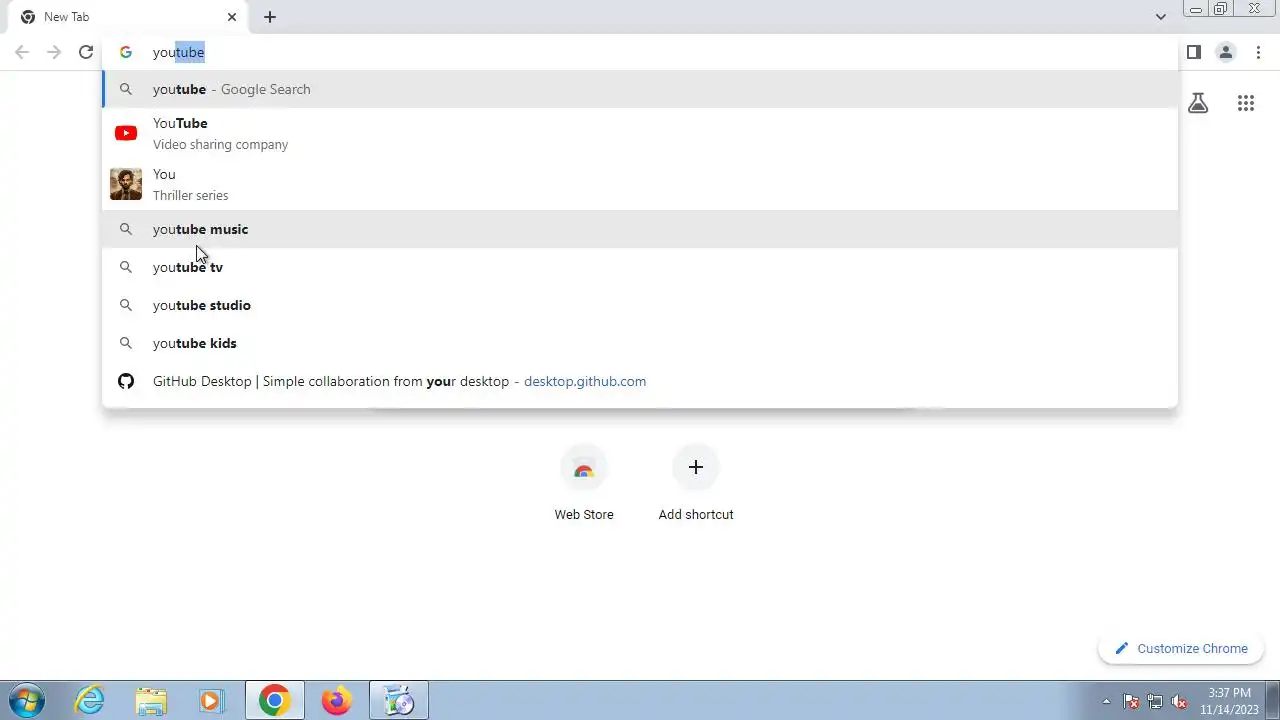1280x720 pixels.
Task: Click the address bar text field
Action: click(x=640, y=52)
